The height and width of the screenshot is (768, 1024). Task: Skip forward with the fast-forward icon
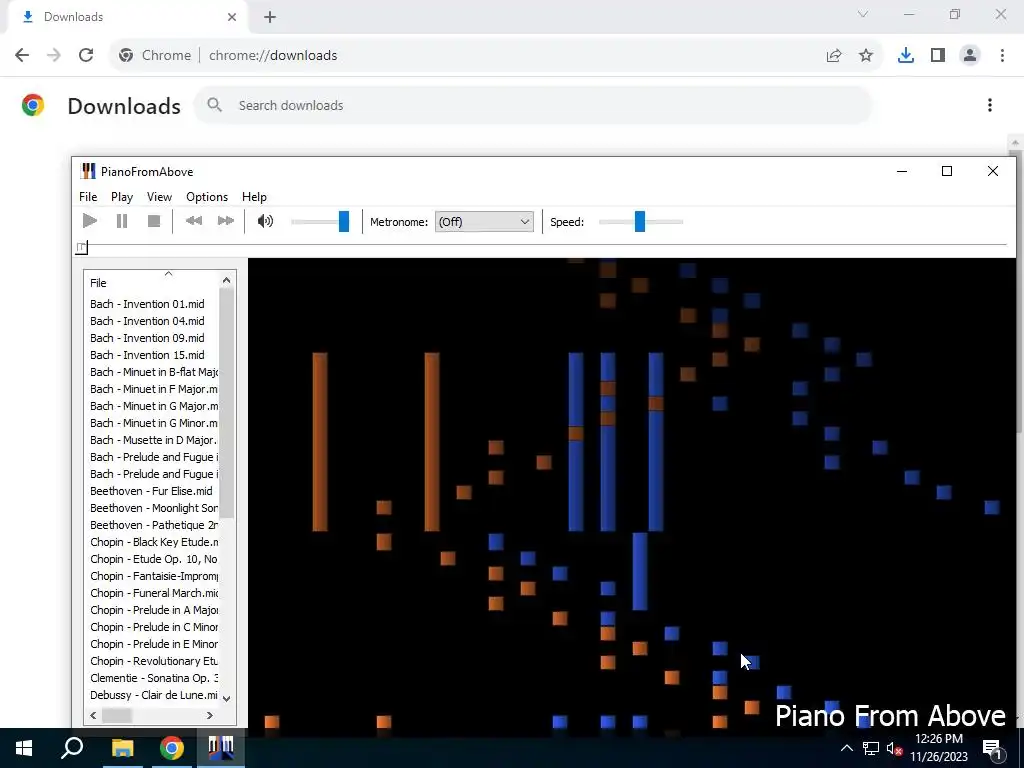[x=226, y=221]
